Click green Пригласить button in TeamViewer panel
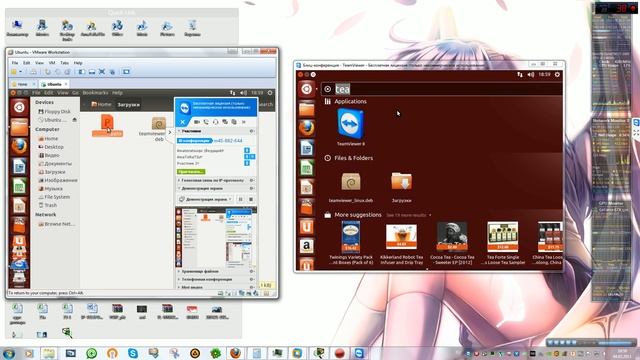The width and height of the screenshot is (640, 360). pyautogui.click(x=191, y=172)
